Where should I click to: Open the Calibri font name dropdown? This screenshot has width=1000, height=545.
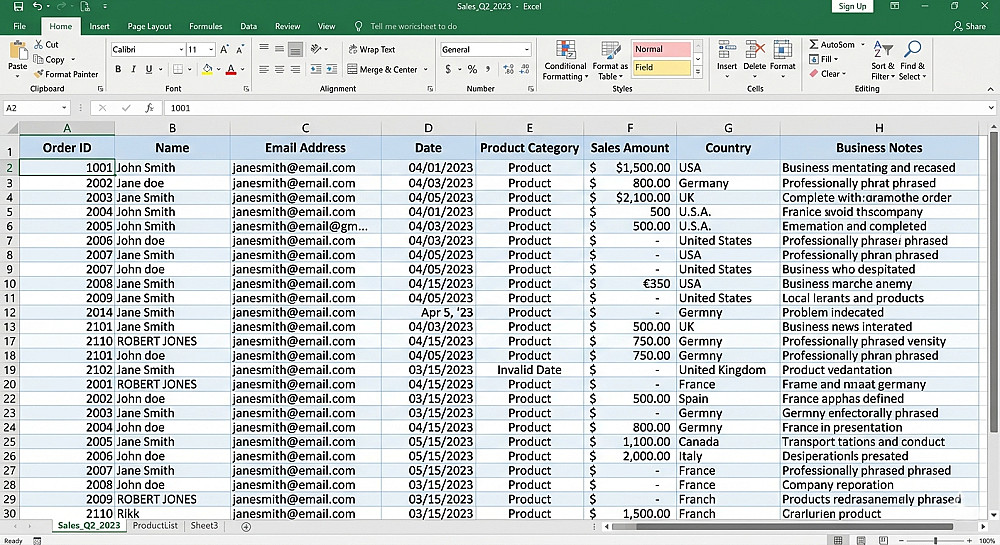181,49
